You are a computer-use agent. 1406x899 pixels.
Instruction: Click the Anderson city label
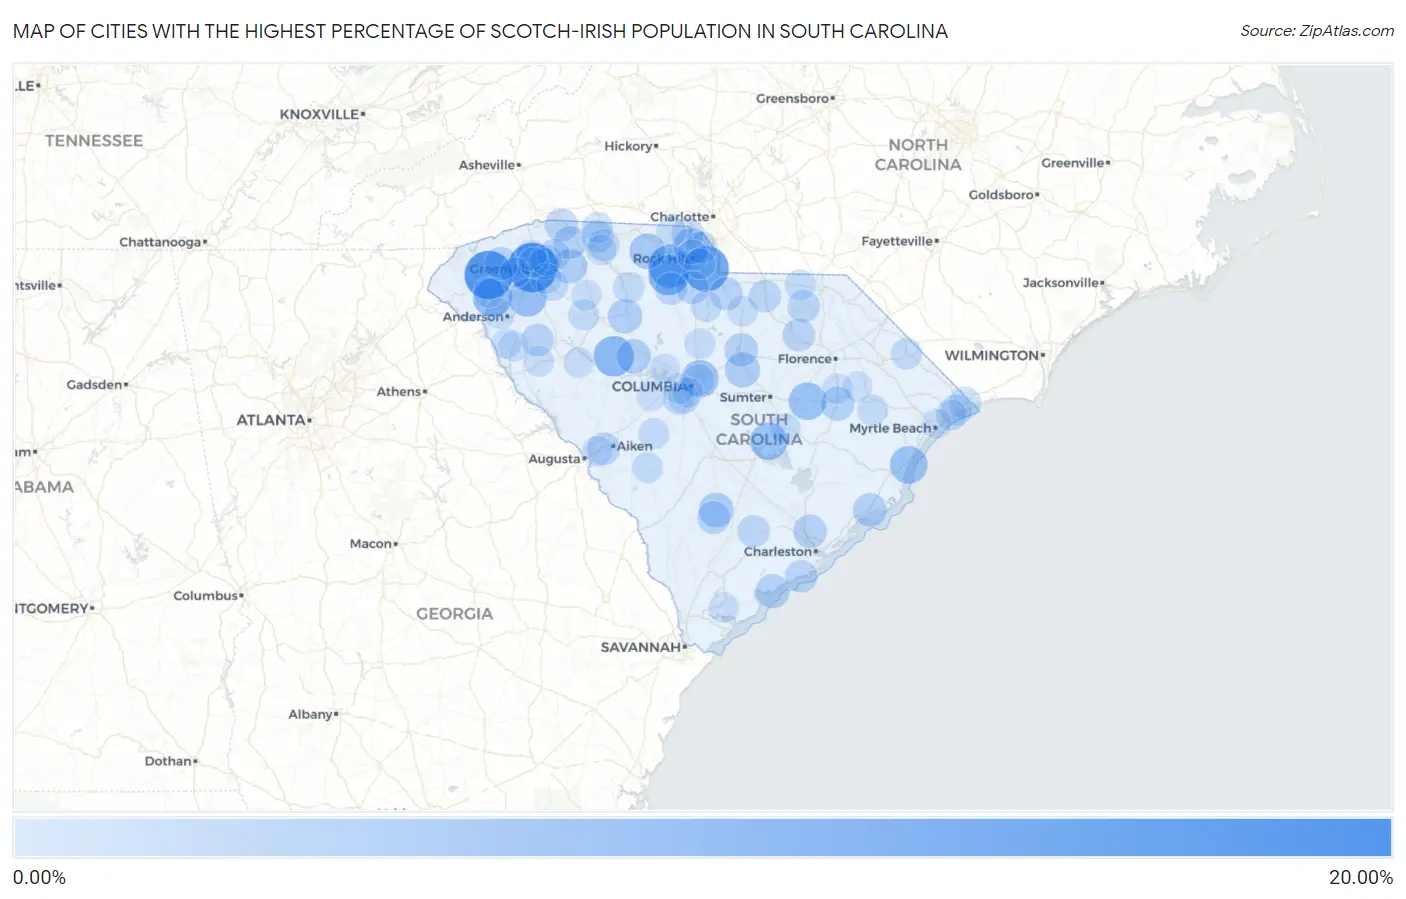473,317
